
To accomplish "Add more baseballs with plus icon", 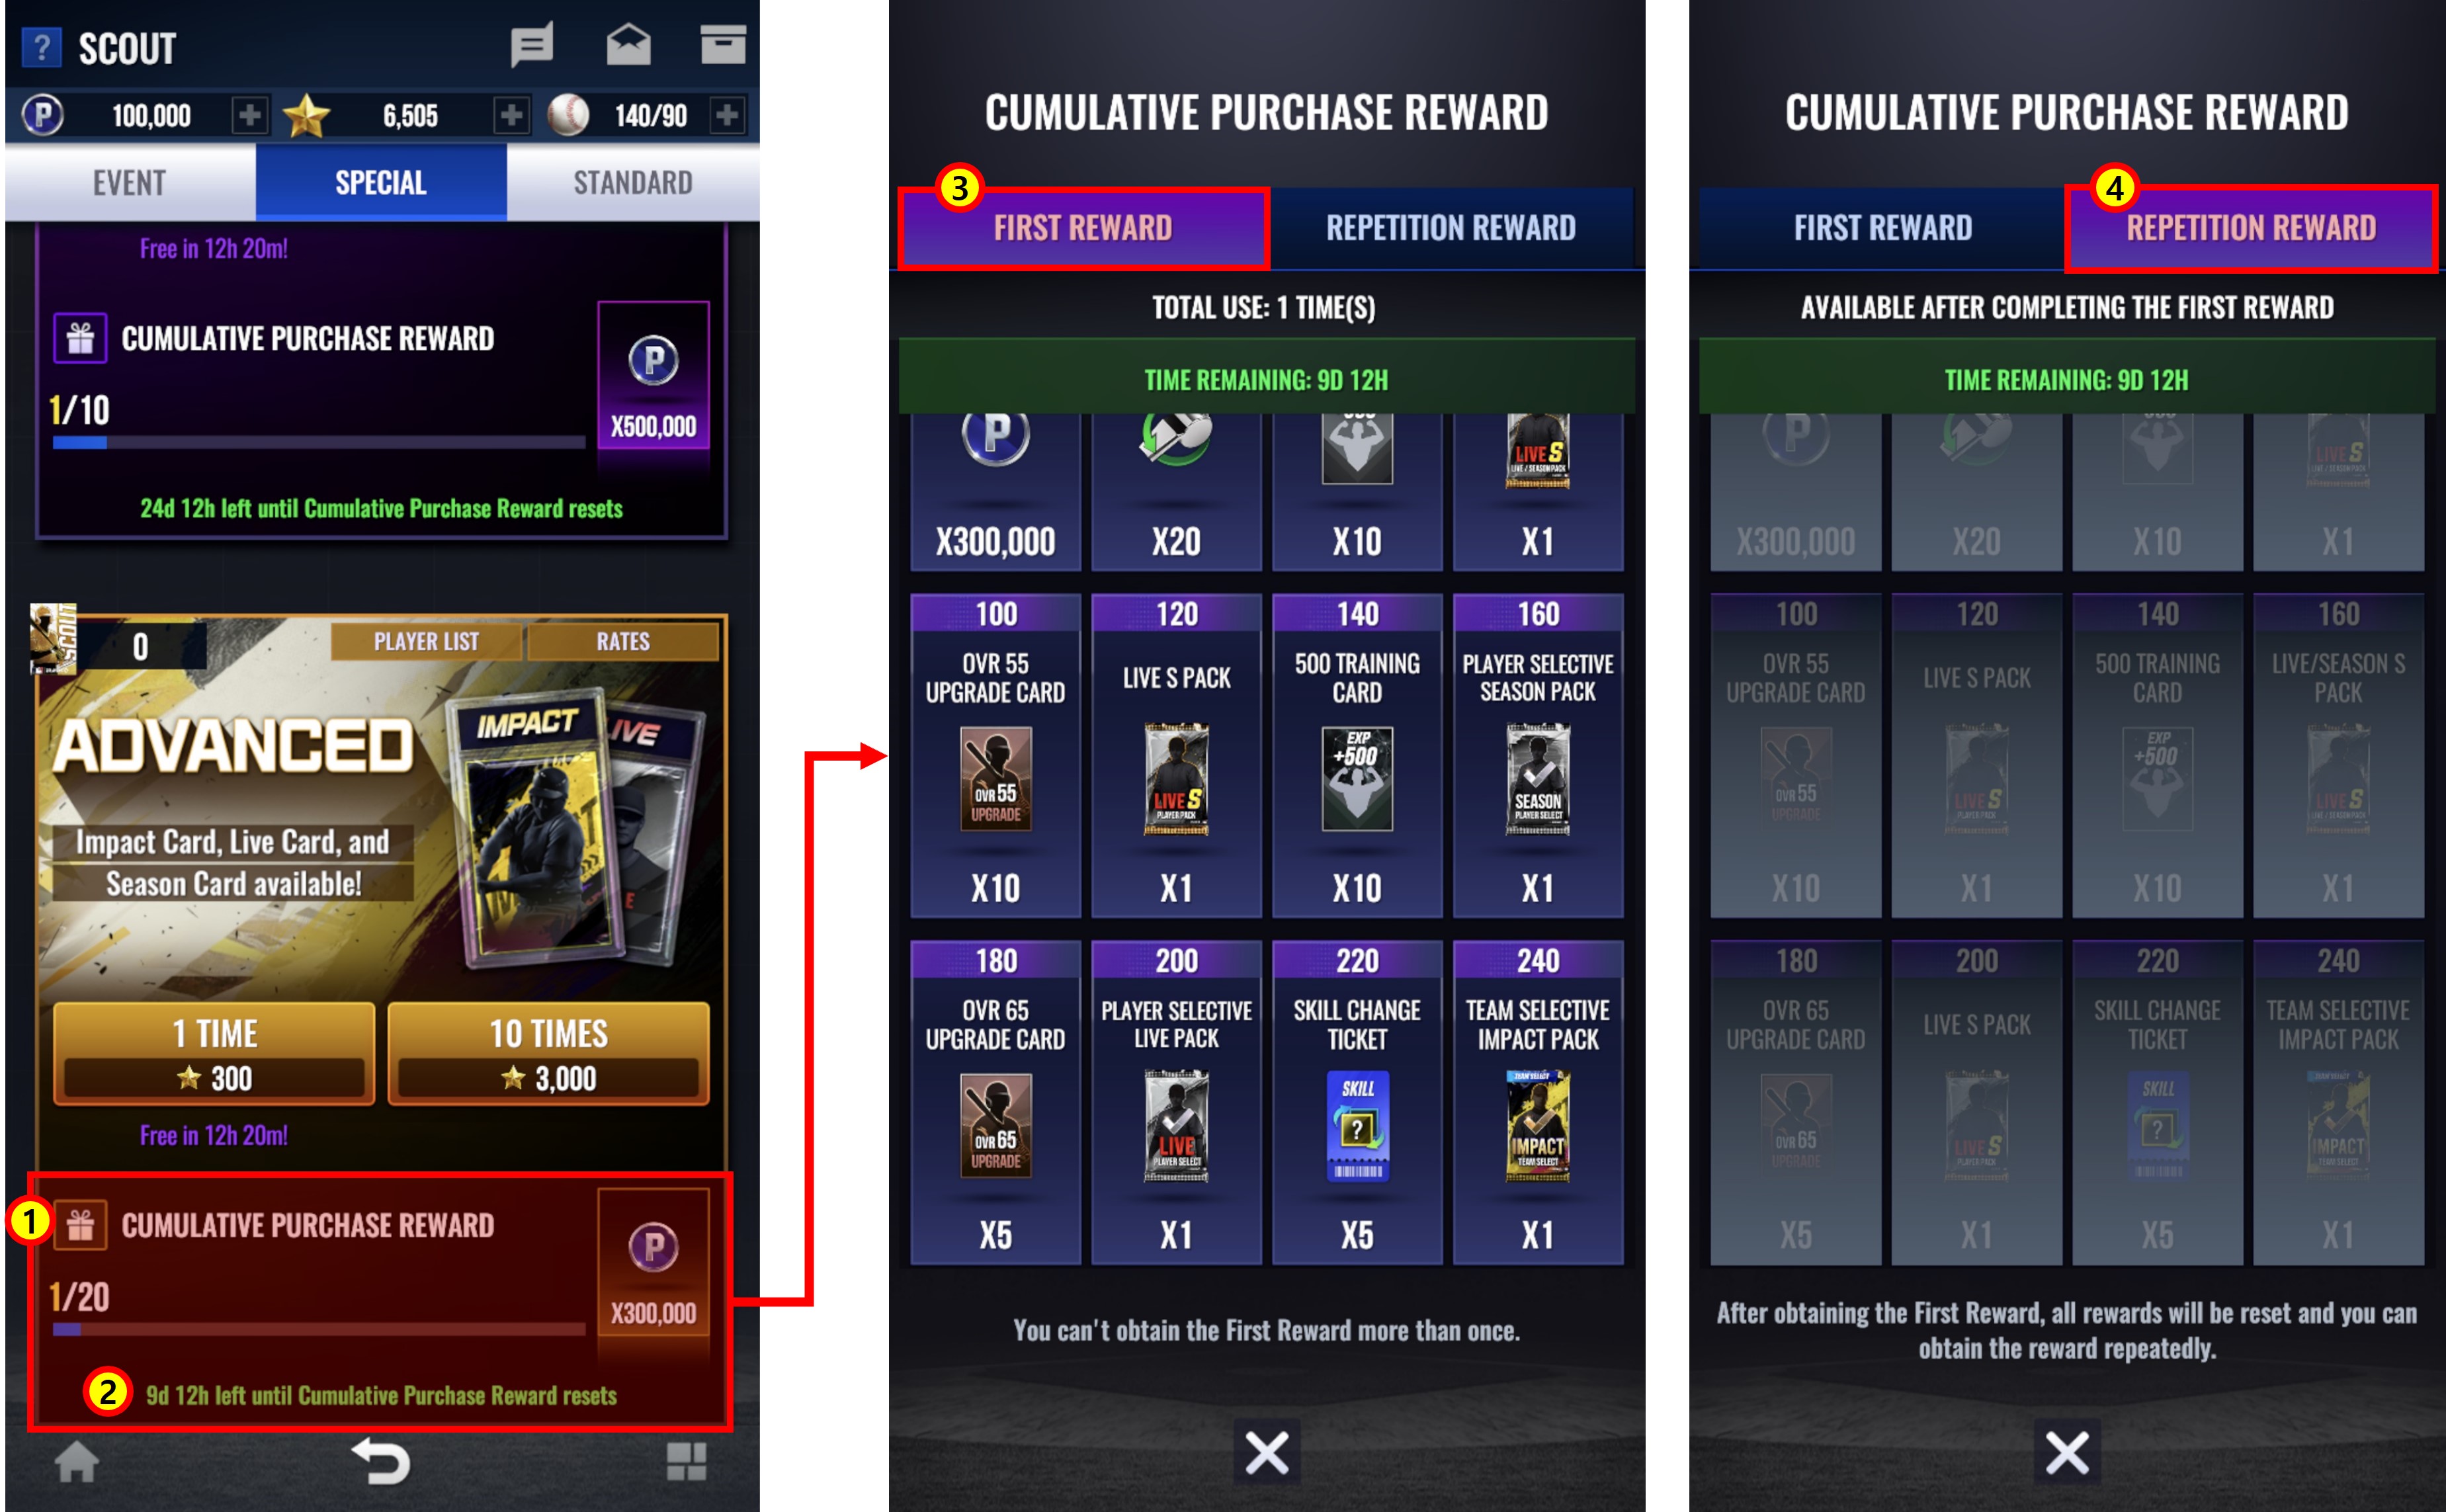I will pyautogui.click(x=727, y=115).
